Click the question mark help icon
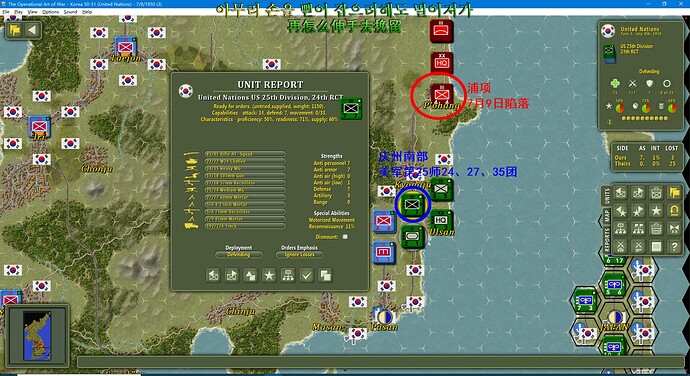690x376 pixels. pos(674,247)
